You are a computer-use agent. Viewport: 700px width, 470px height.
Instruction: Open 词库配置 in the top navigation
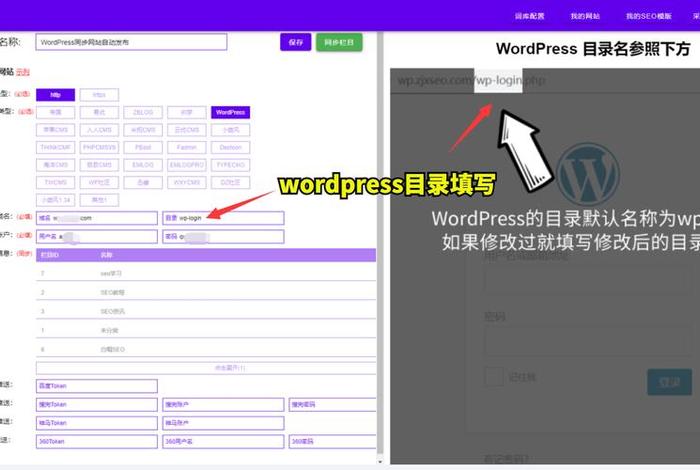(529, 16)
